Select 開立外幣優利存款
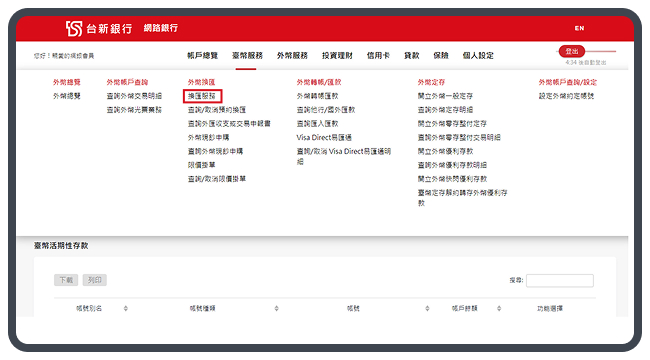The height and width of the screenshot is (360, 650). (445, 151)
